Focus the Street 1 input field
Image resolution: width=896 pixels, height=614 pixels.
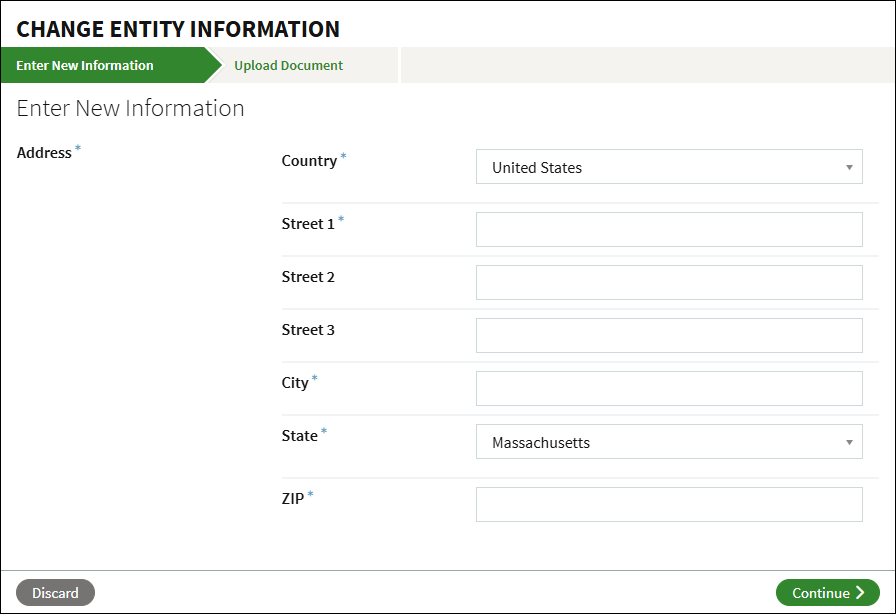point(669,230)
